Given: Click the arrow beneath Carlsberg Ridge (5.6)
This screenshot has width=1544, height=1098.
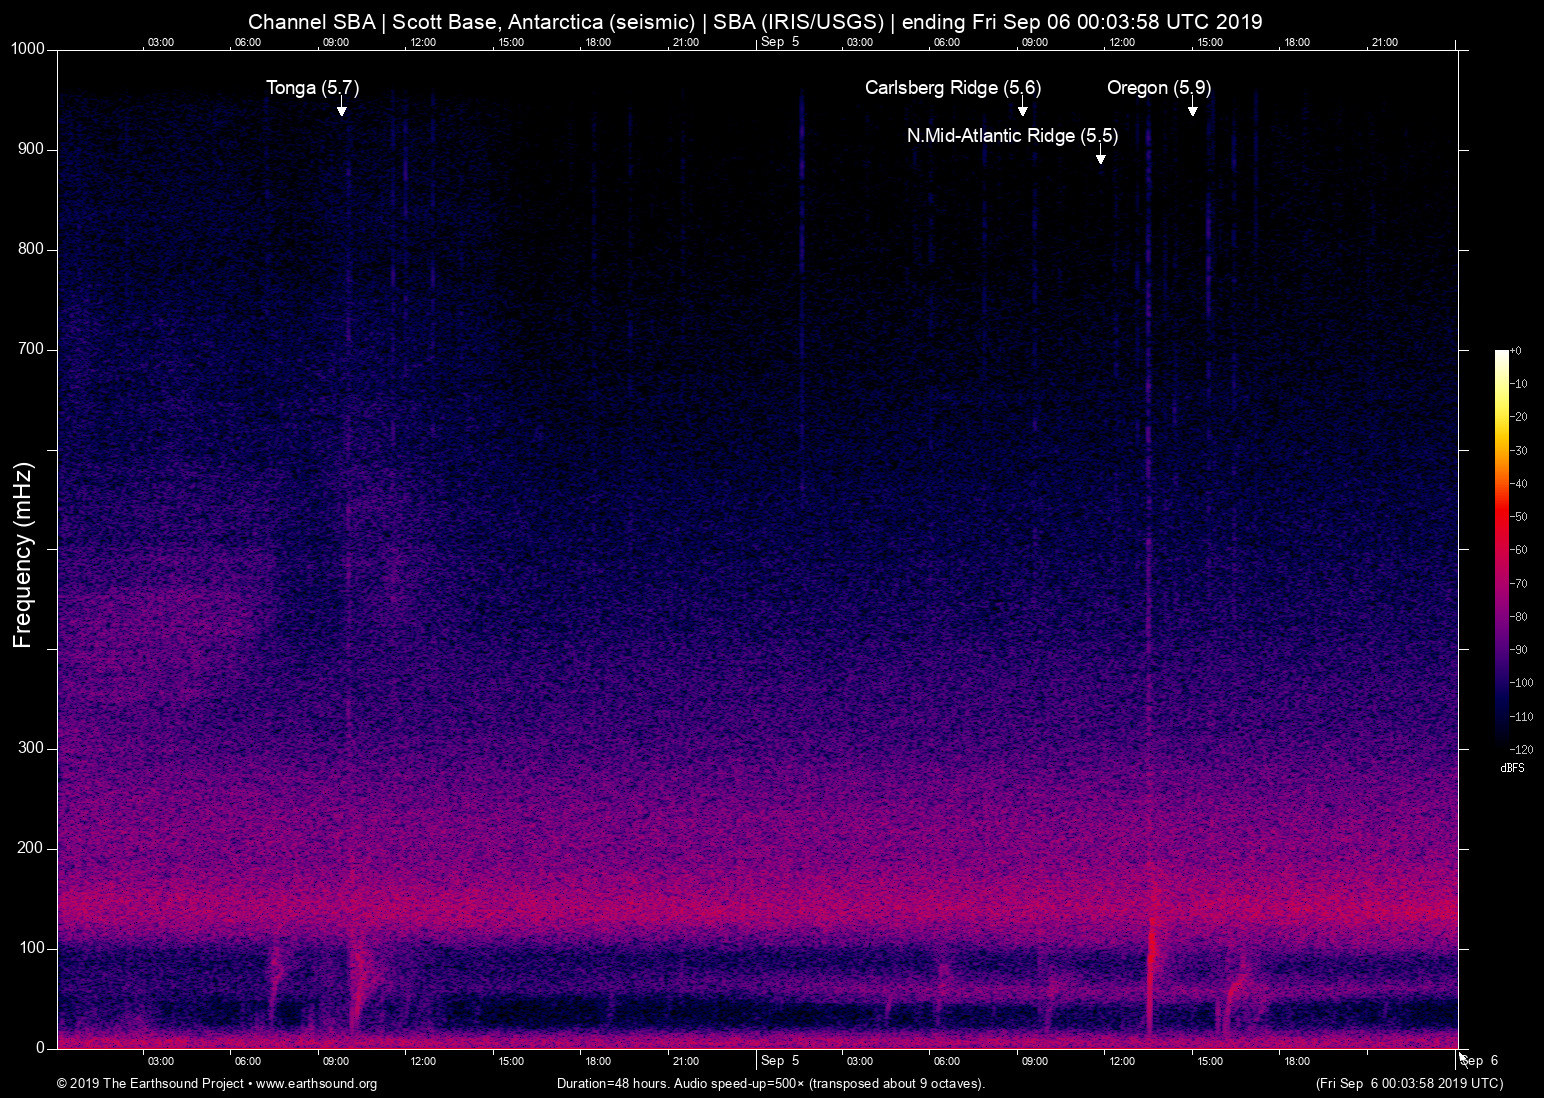Looking at the screenshot, I should pyautogui.click(x=1022, y=109).
